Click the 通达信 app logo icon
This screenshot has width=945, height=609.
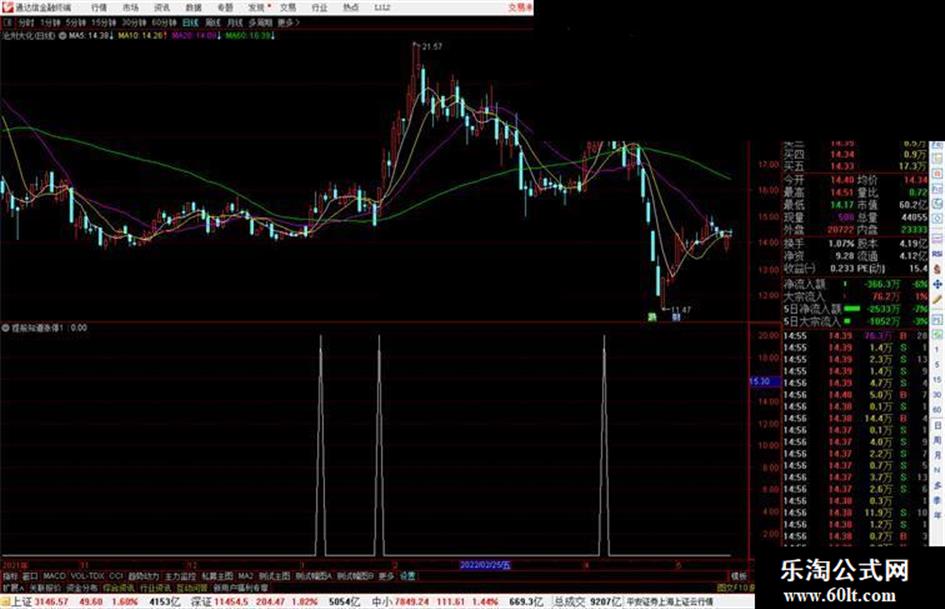click(7, 7)
